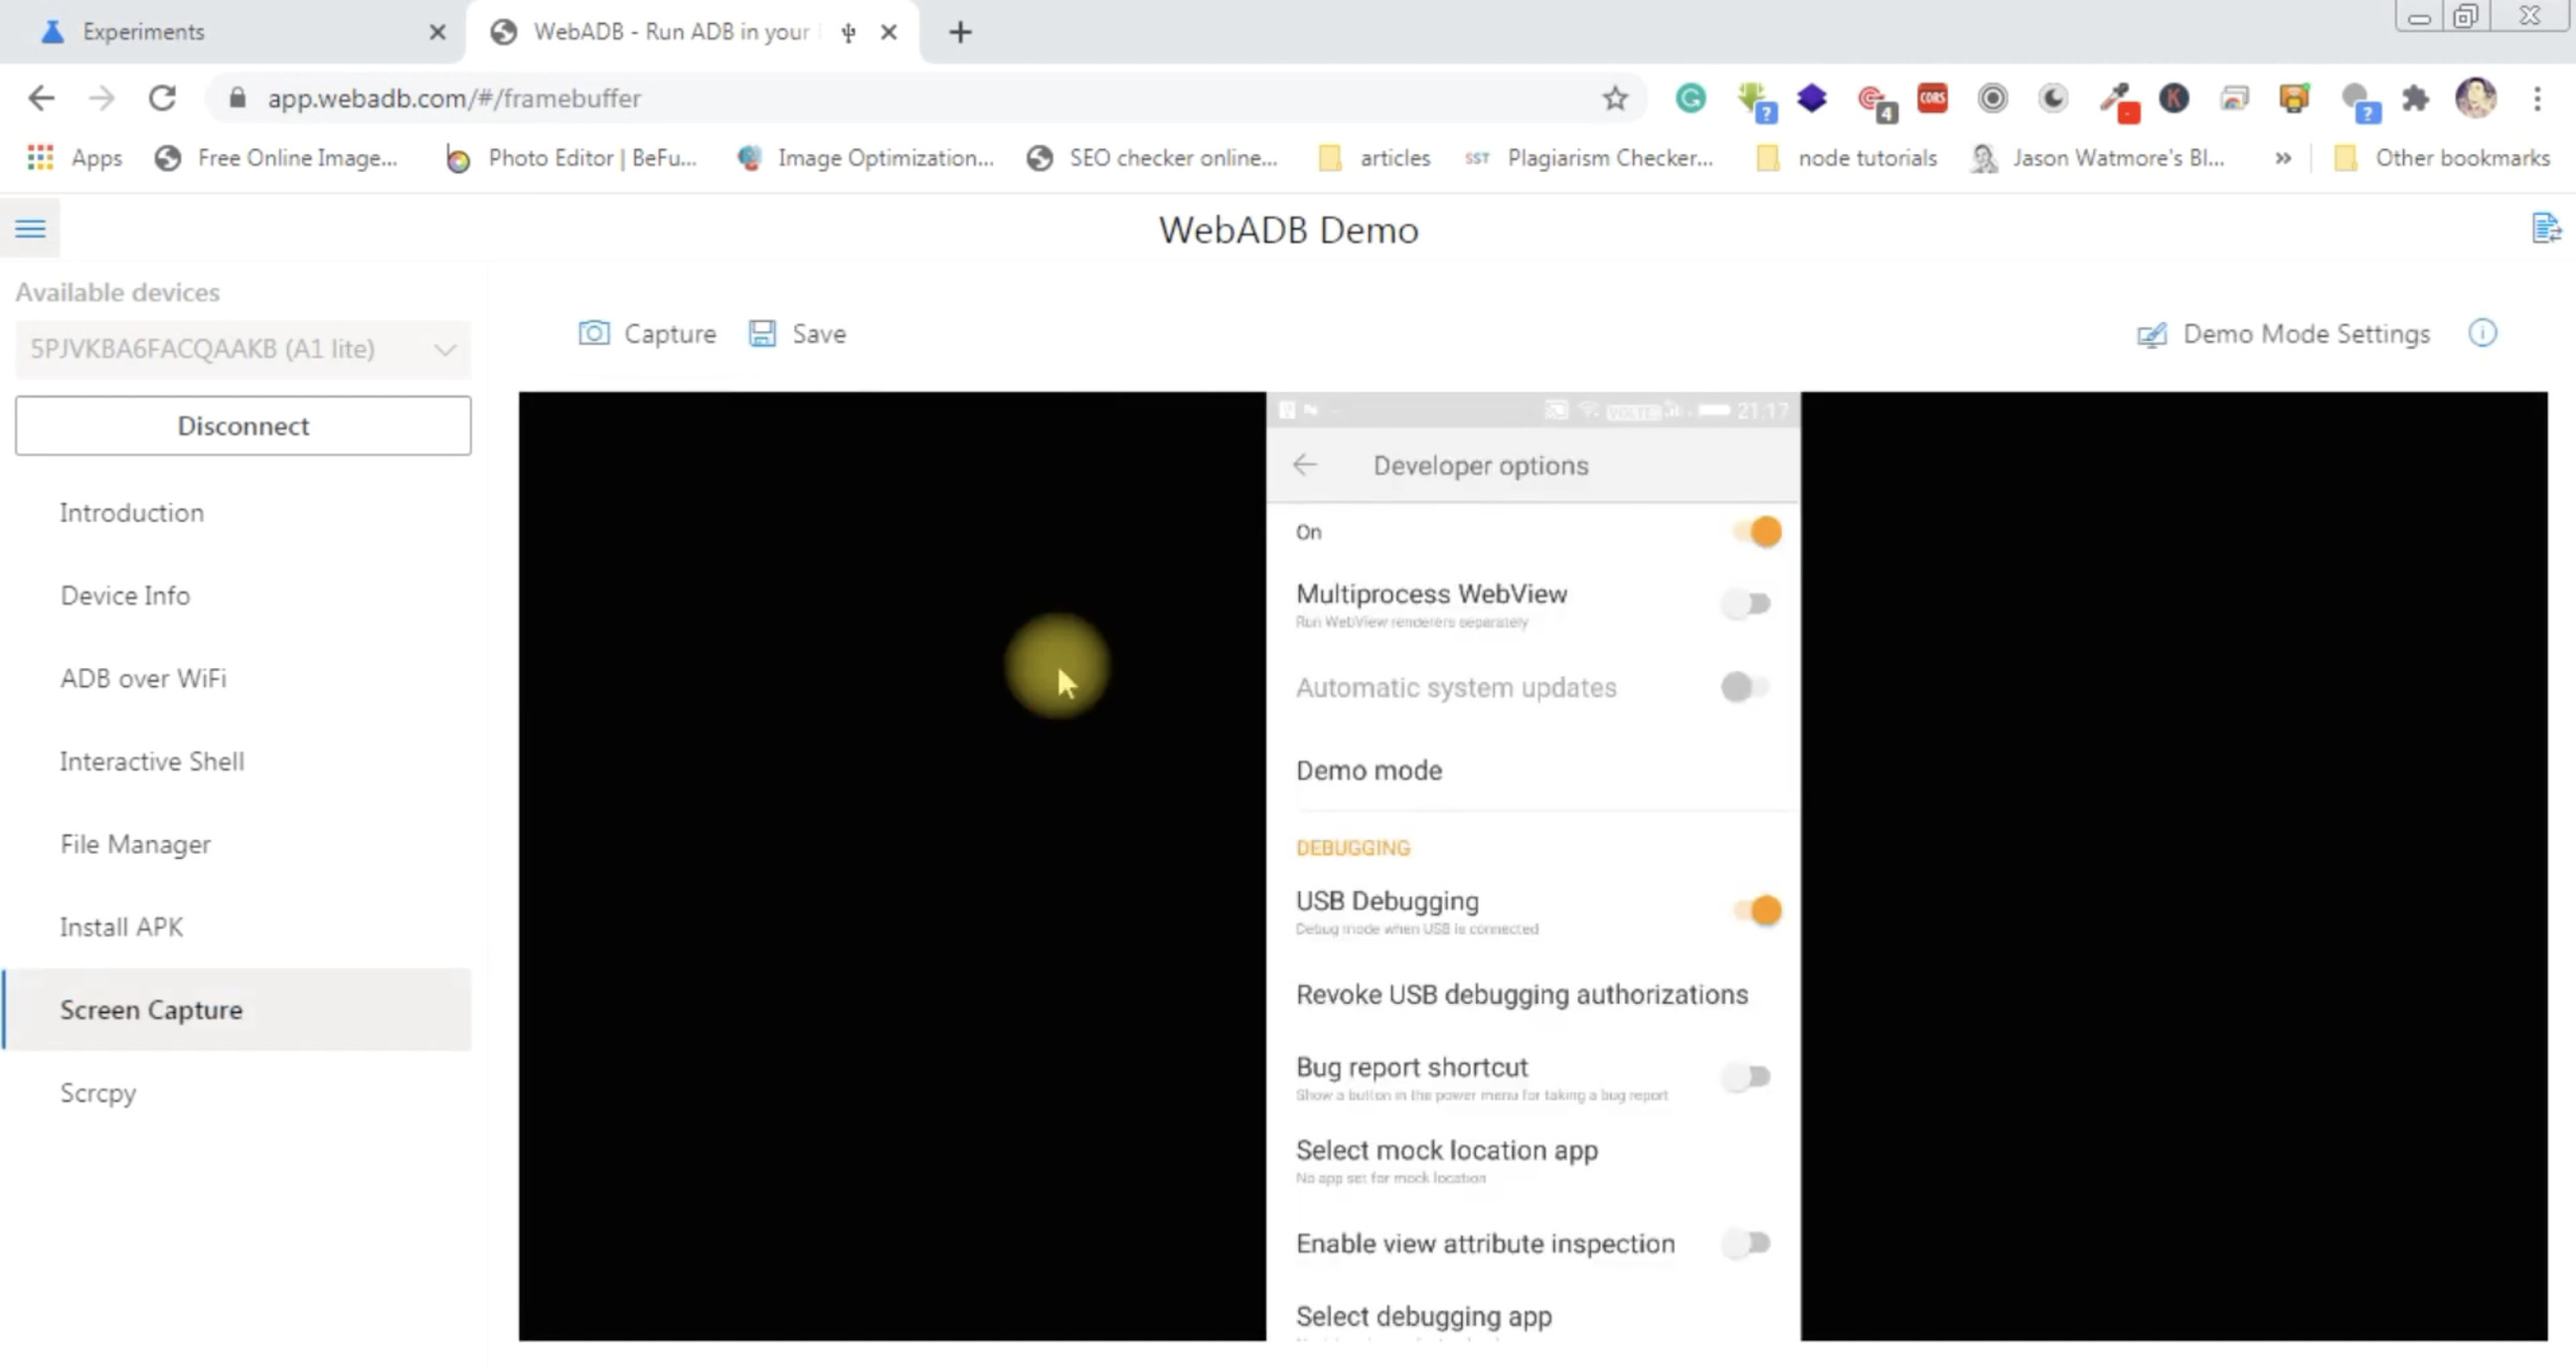The height and width of the screenshot is (1367, 2576).
Task: Go forward in browser history
Action: 101,98
